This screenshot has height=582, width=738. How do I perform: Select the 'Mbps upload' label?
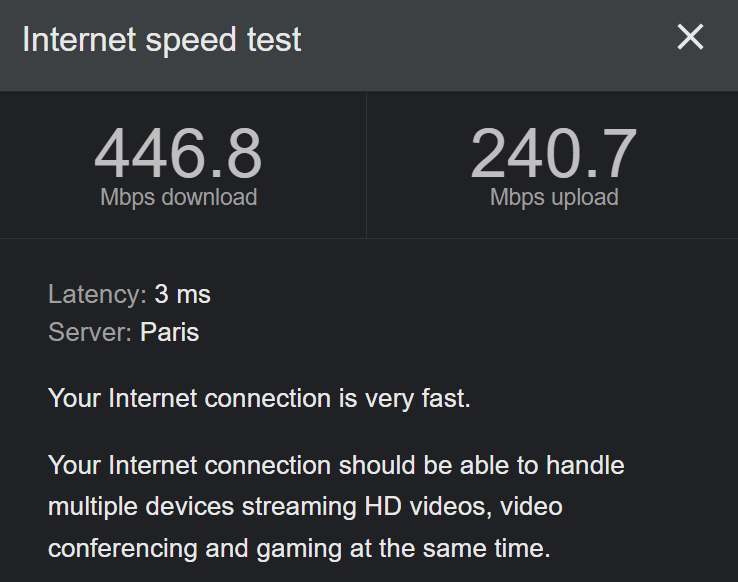[554, 197]
